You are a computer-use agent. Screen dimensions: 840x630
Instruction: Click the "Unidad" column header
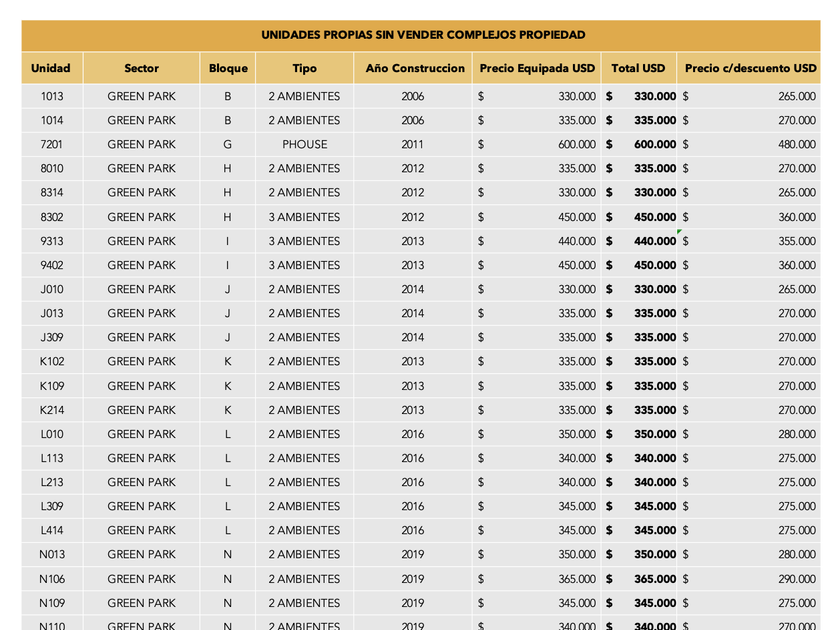(x=51, y=69)
